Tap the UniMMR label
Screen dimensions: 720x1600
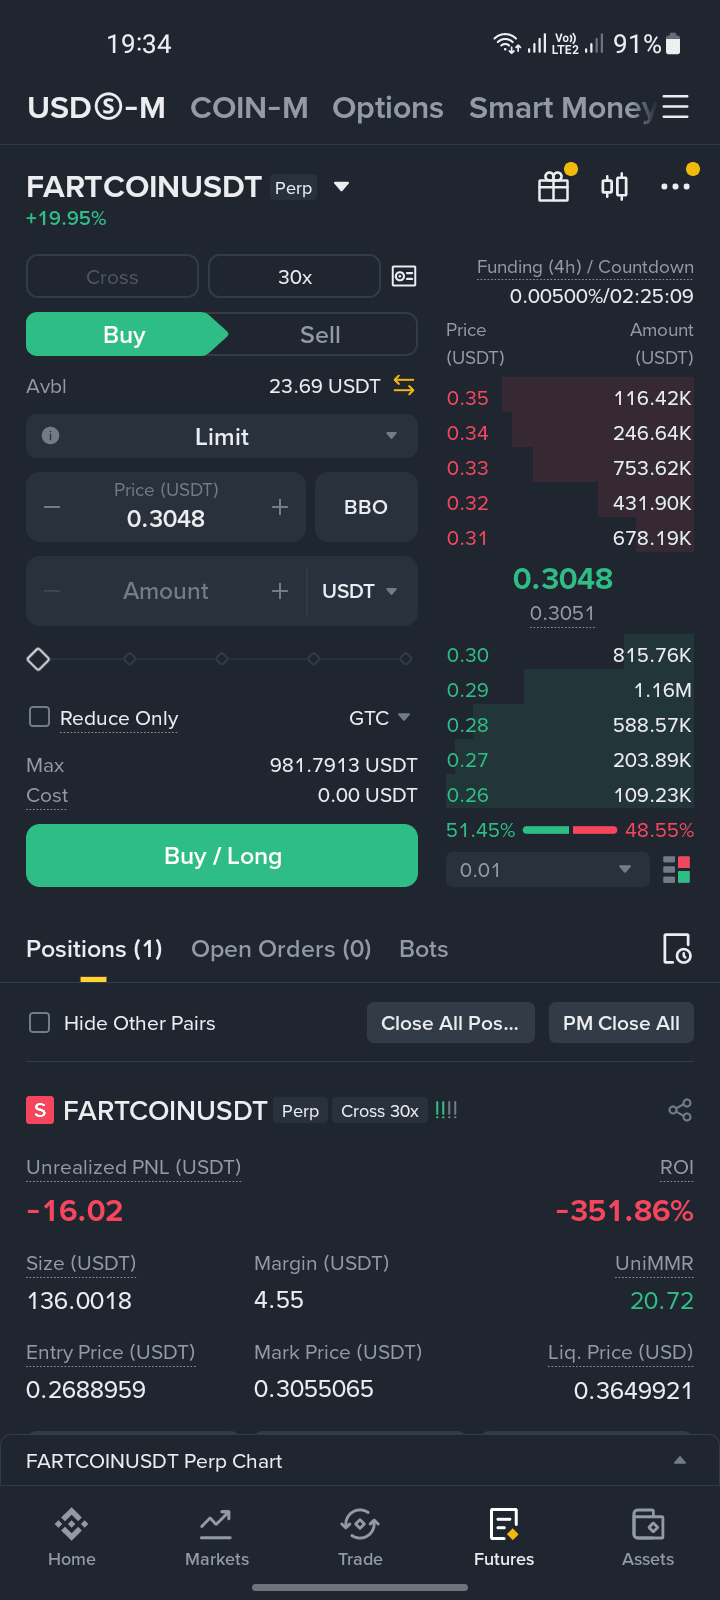(x=654, y=1264)
